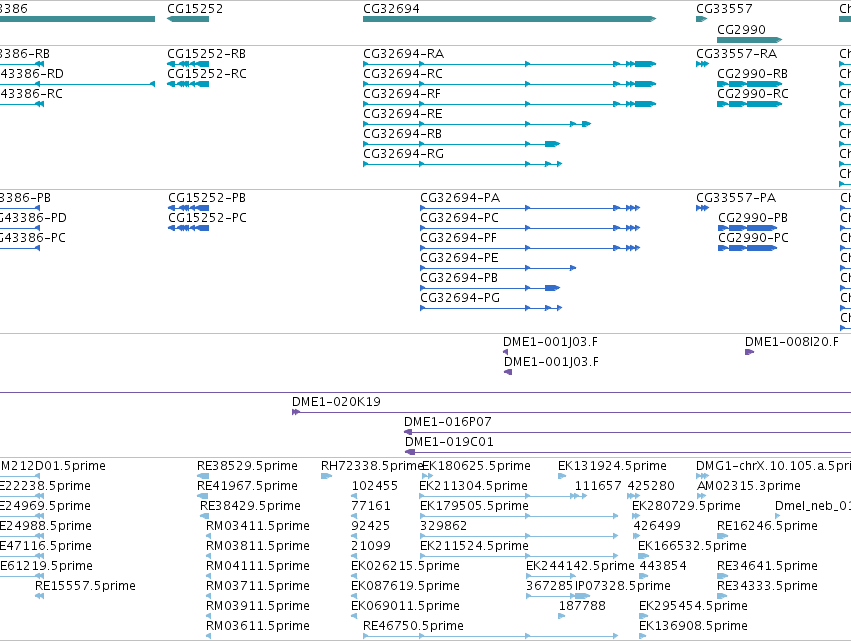Viewport: 851px width, 641px height.
Task: Pick EST RM04111.5prime
Action: [x=258, y=567]
